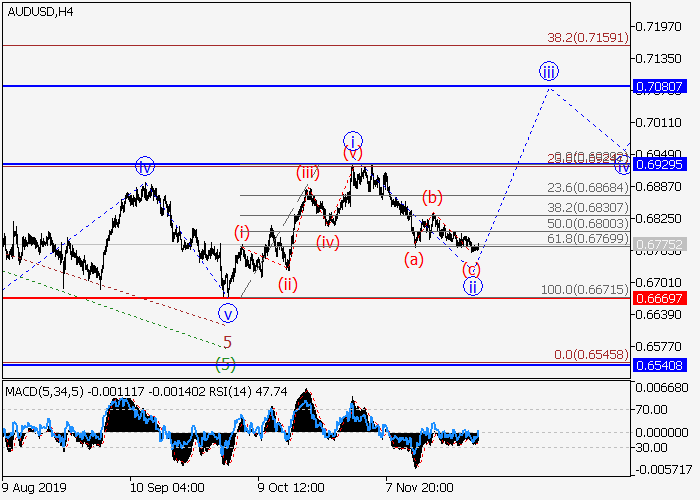This screenshot has height=500, width=700.
Task: Click the blue circled ii wave label
Action: tap(472, 287)
